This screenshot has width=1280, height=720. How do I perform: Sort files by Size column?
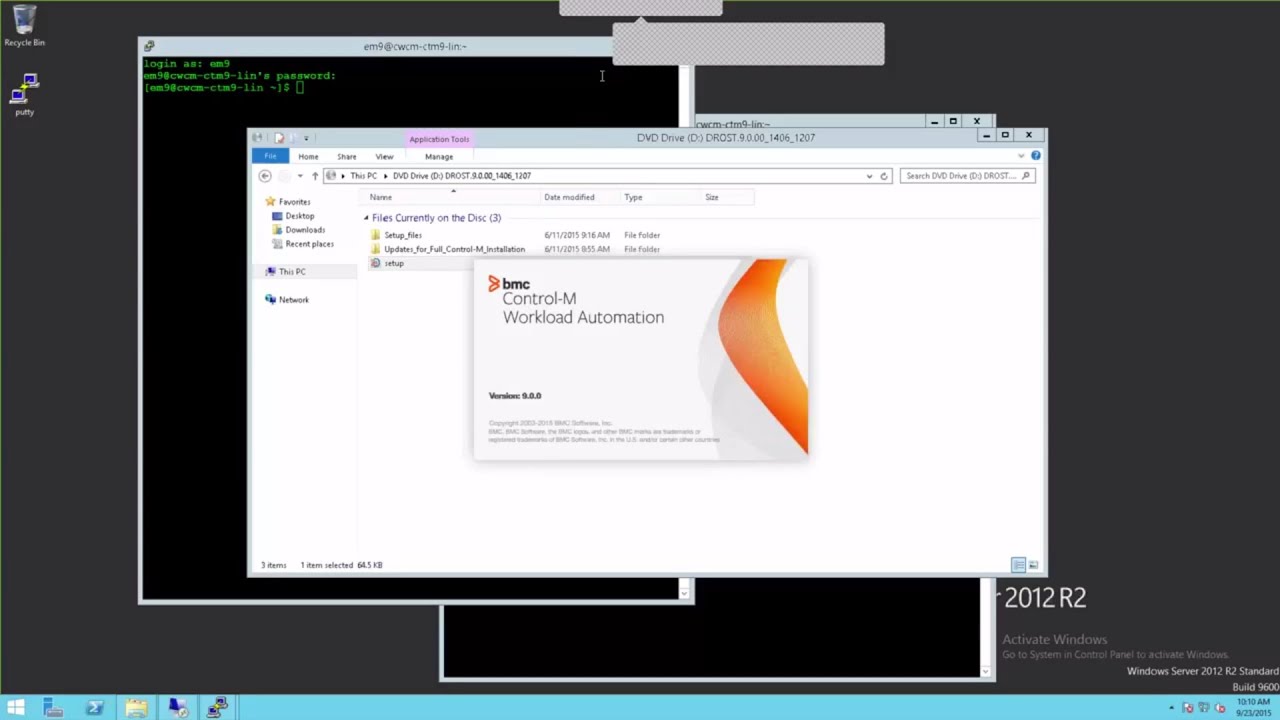click(727, 197)
